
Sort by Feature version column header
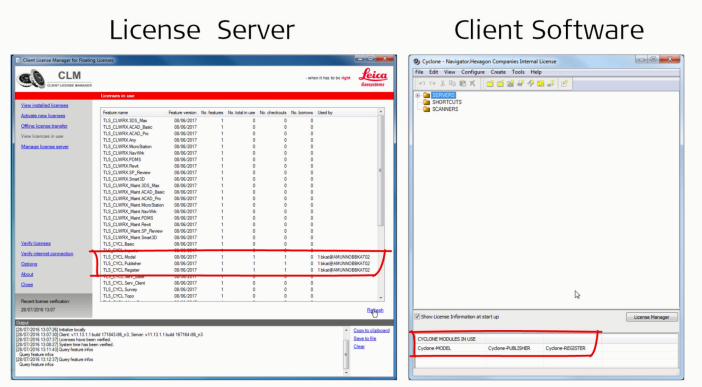click(182, 112)
